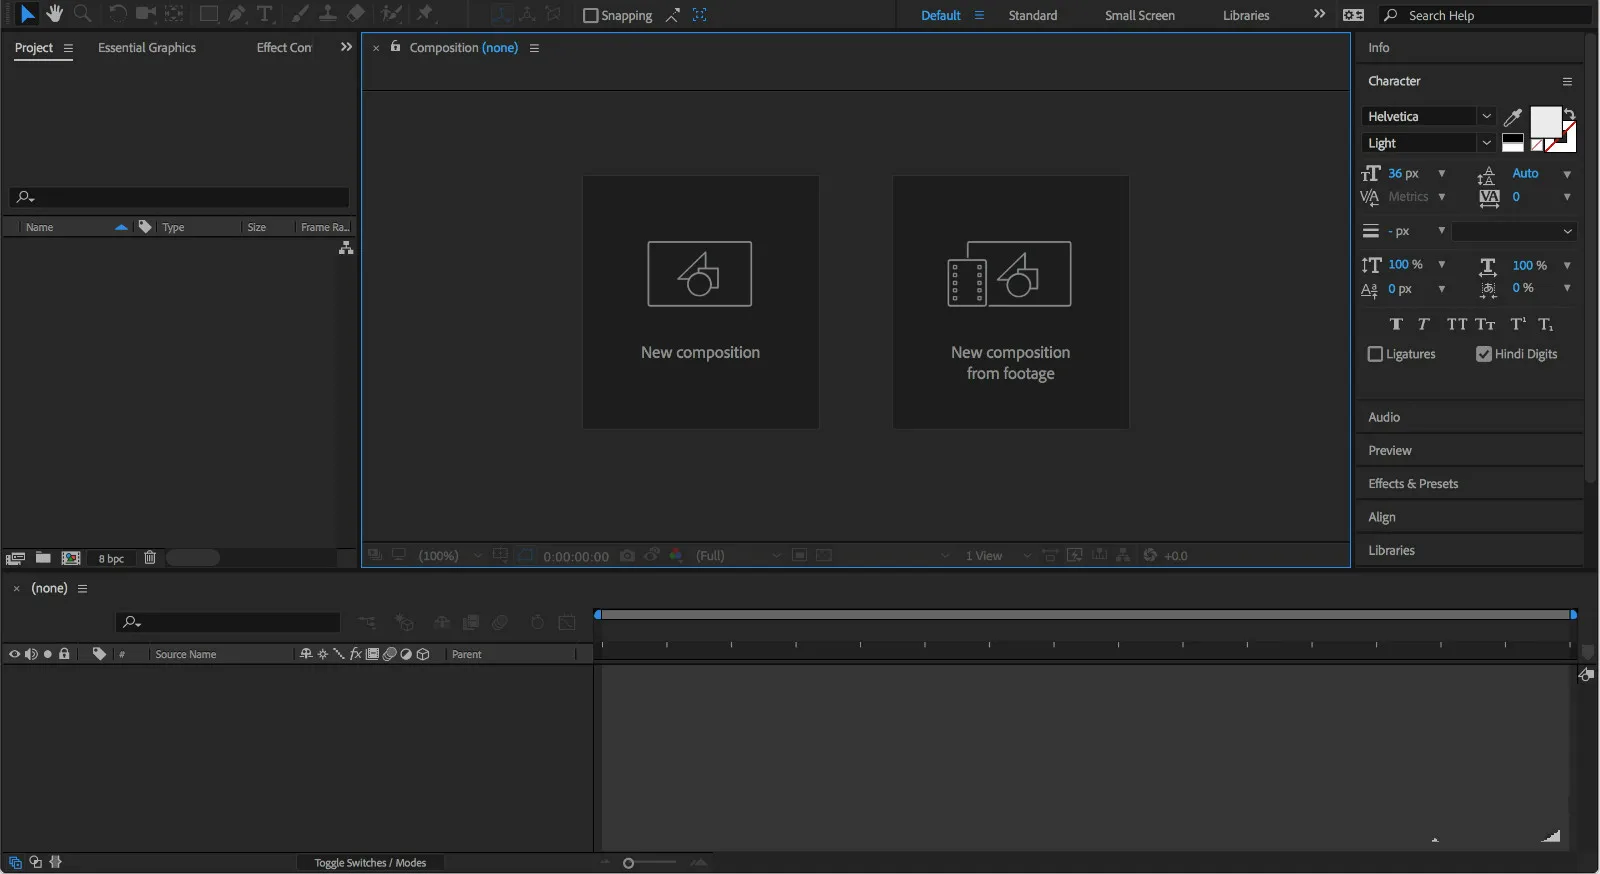Click the delete trash icon in Project panel
The height and width of the screenshot is (874, 1600).
pos(150,558)
